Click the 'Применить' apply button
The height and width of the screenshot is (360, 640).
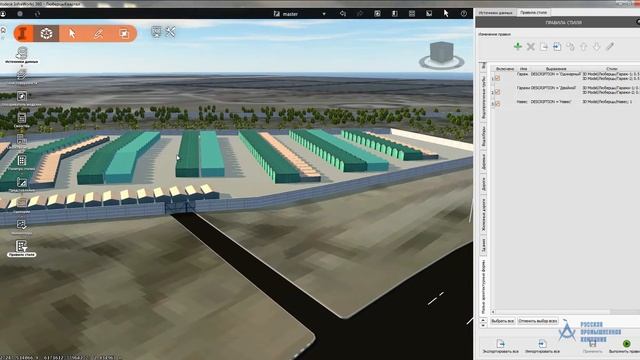click(592, 347)
